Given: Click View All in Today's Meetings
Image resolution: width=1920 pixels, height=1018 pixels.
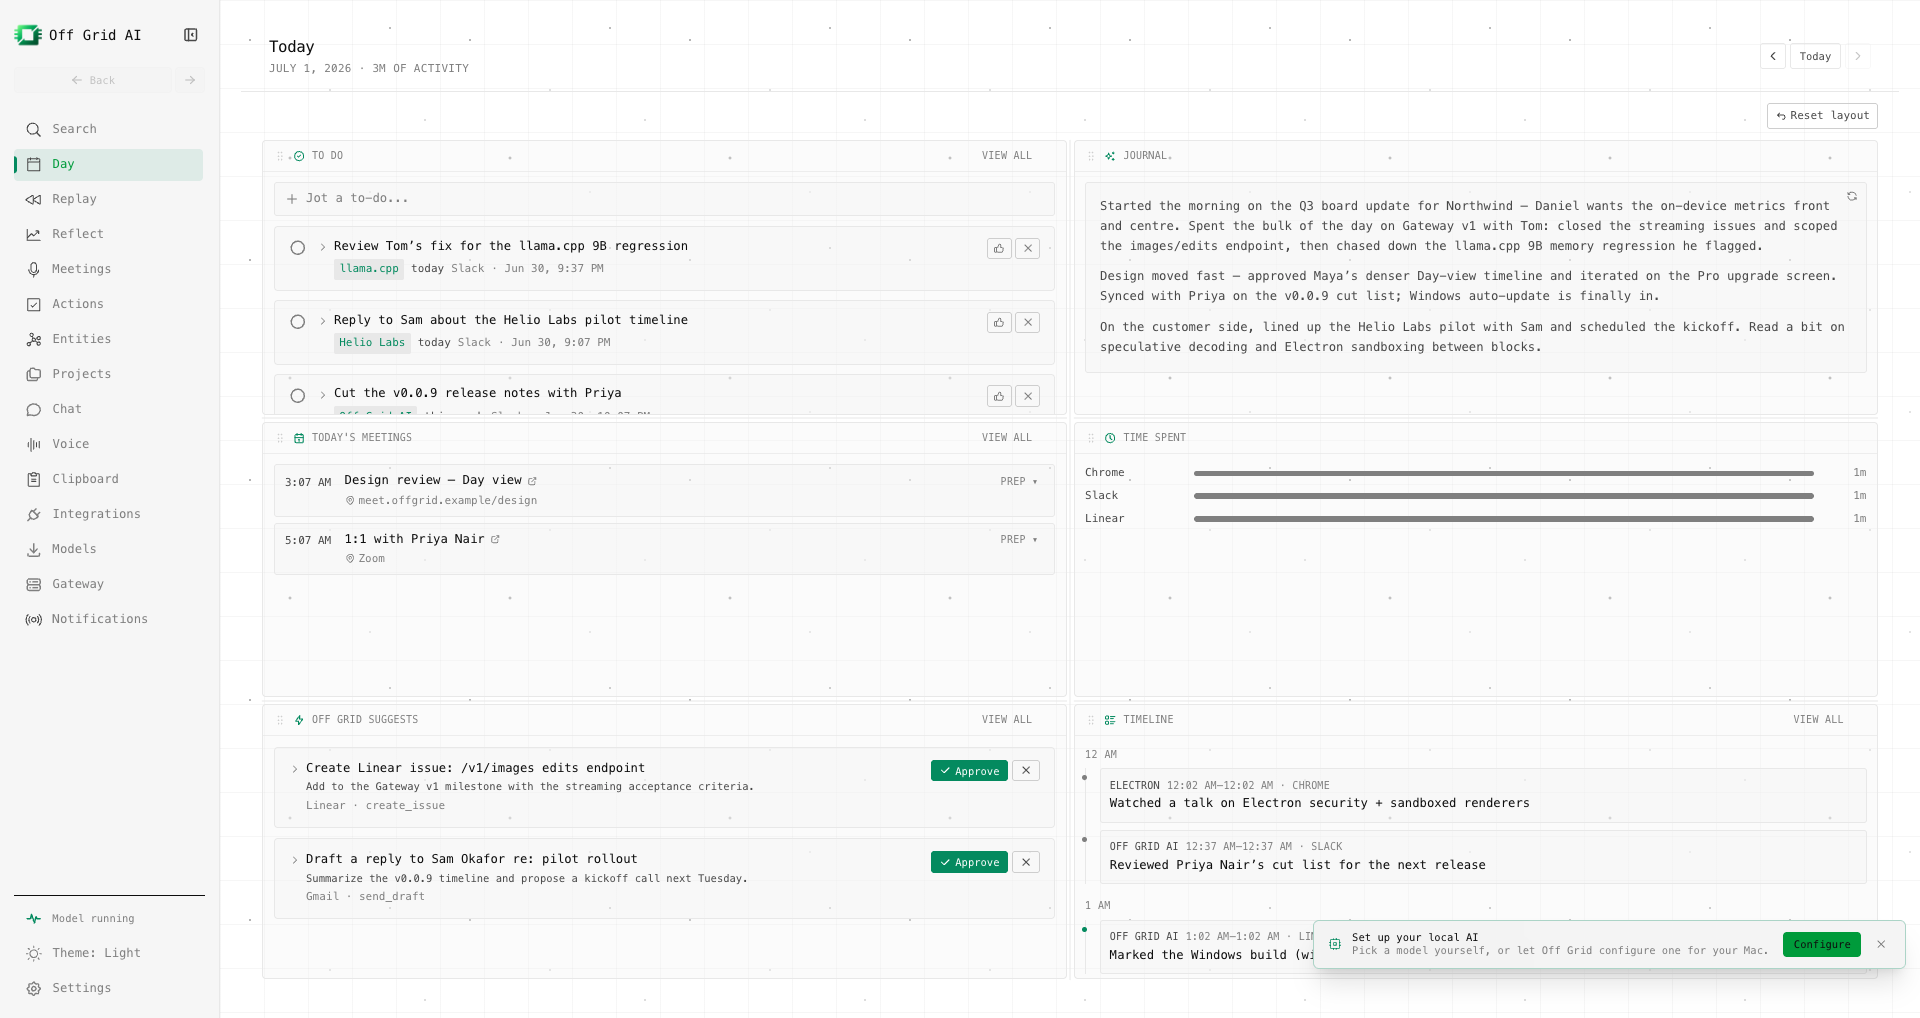Looking at the screenshot, I should click(x=1006, y=438).
